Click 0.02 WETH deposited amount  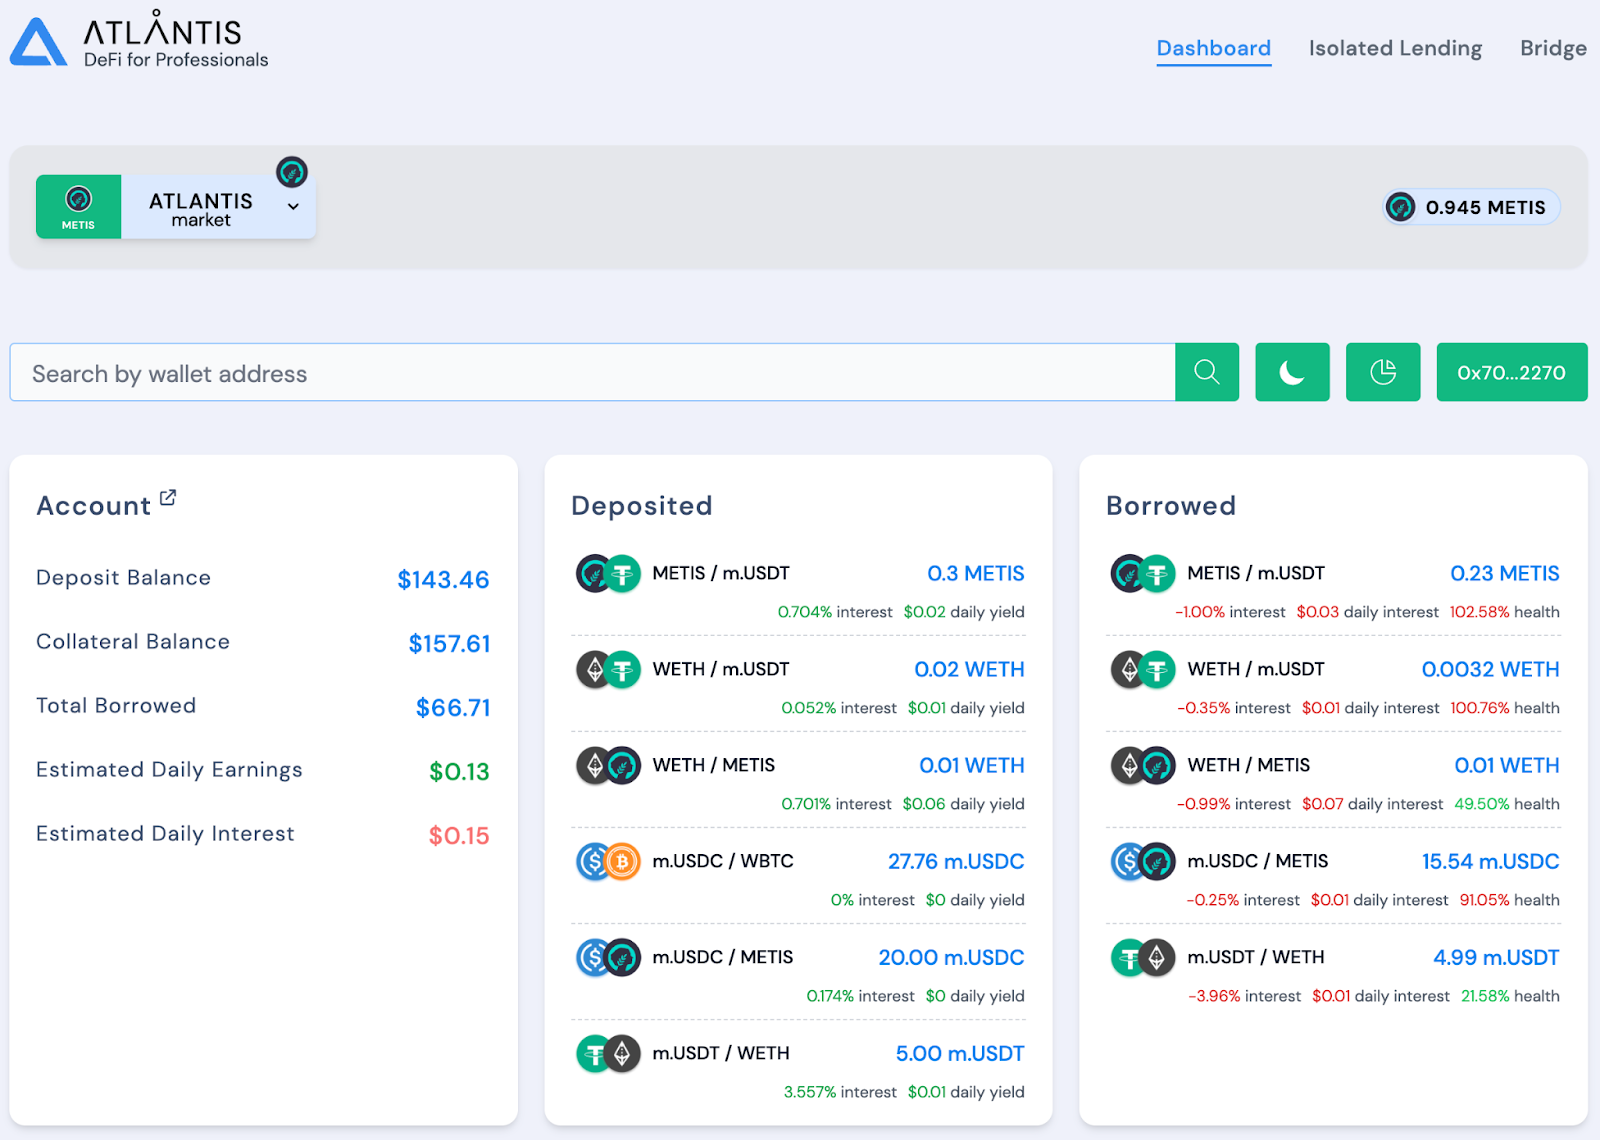(969, 670)
